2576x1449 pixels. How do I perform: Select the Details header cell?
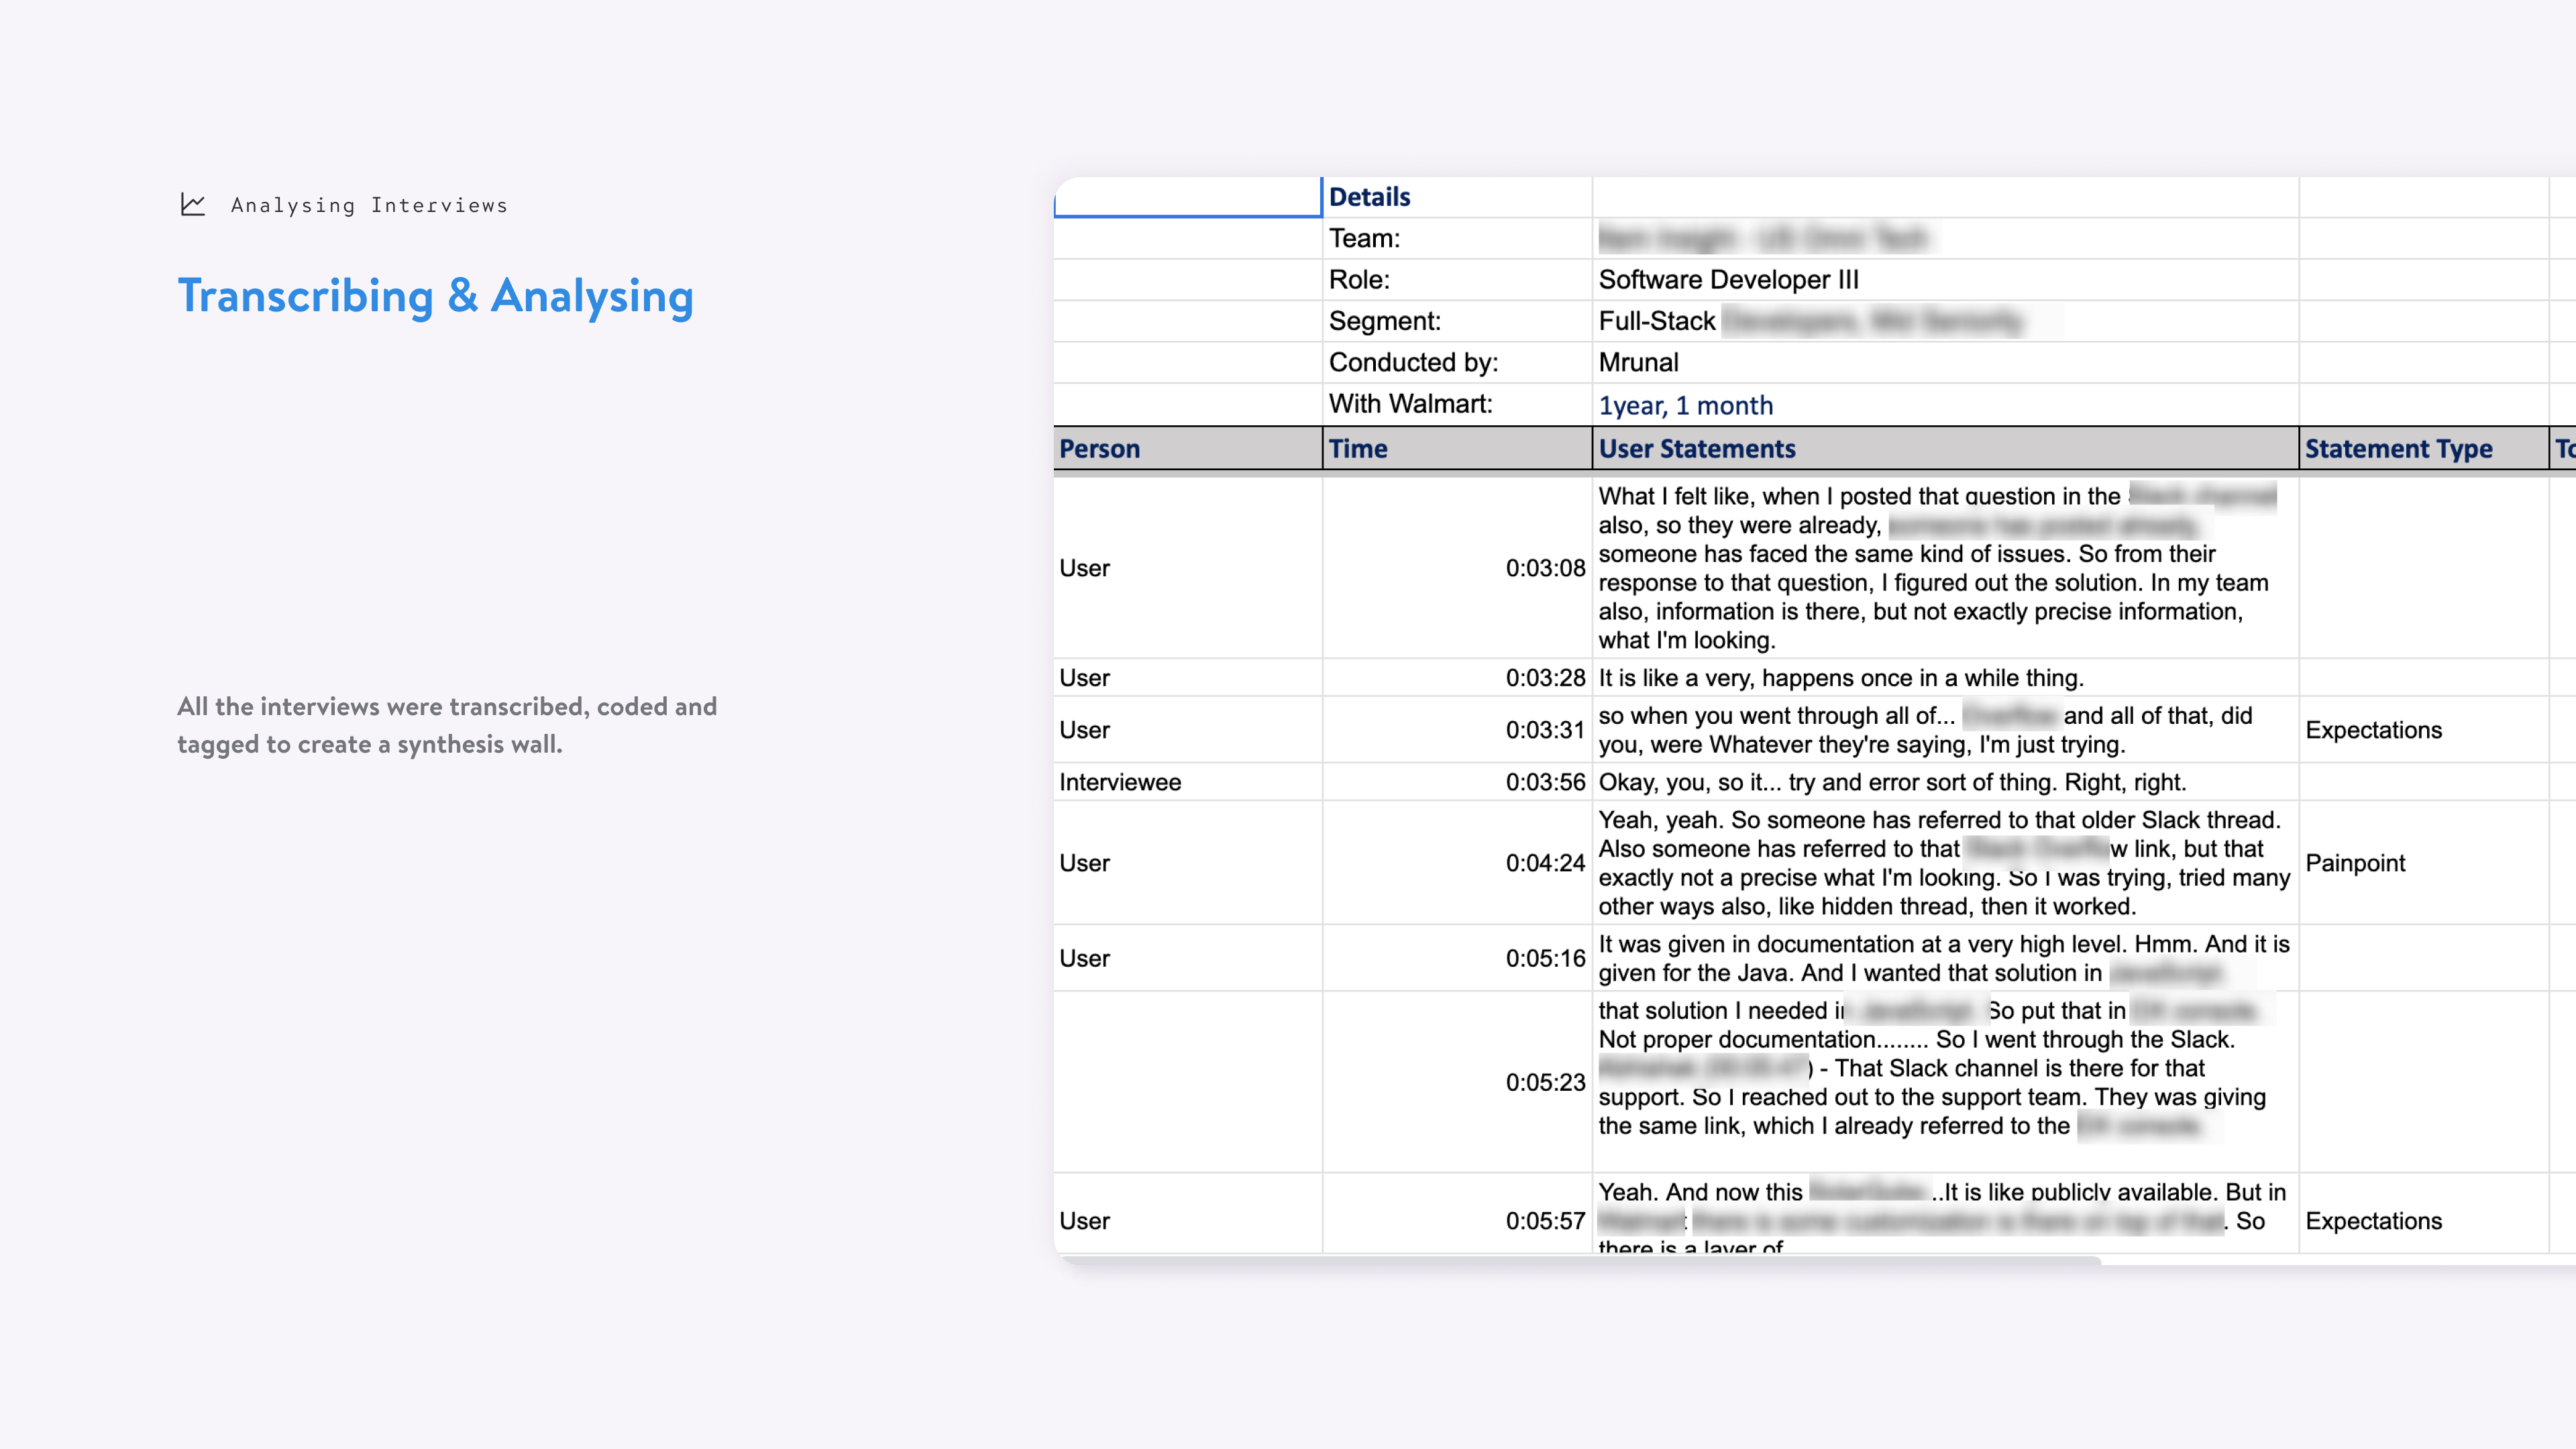click(1457, 197)
